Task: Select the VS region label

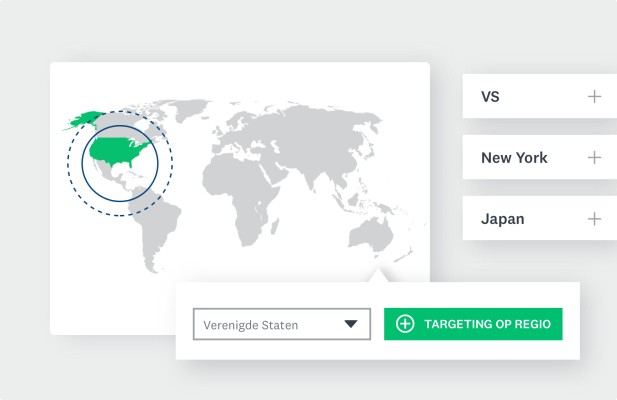Action: point(491,97)
